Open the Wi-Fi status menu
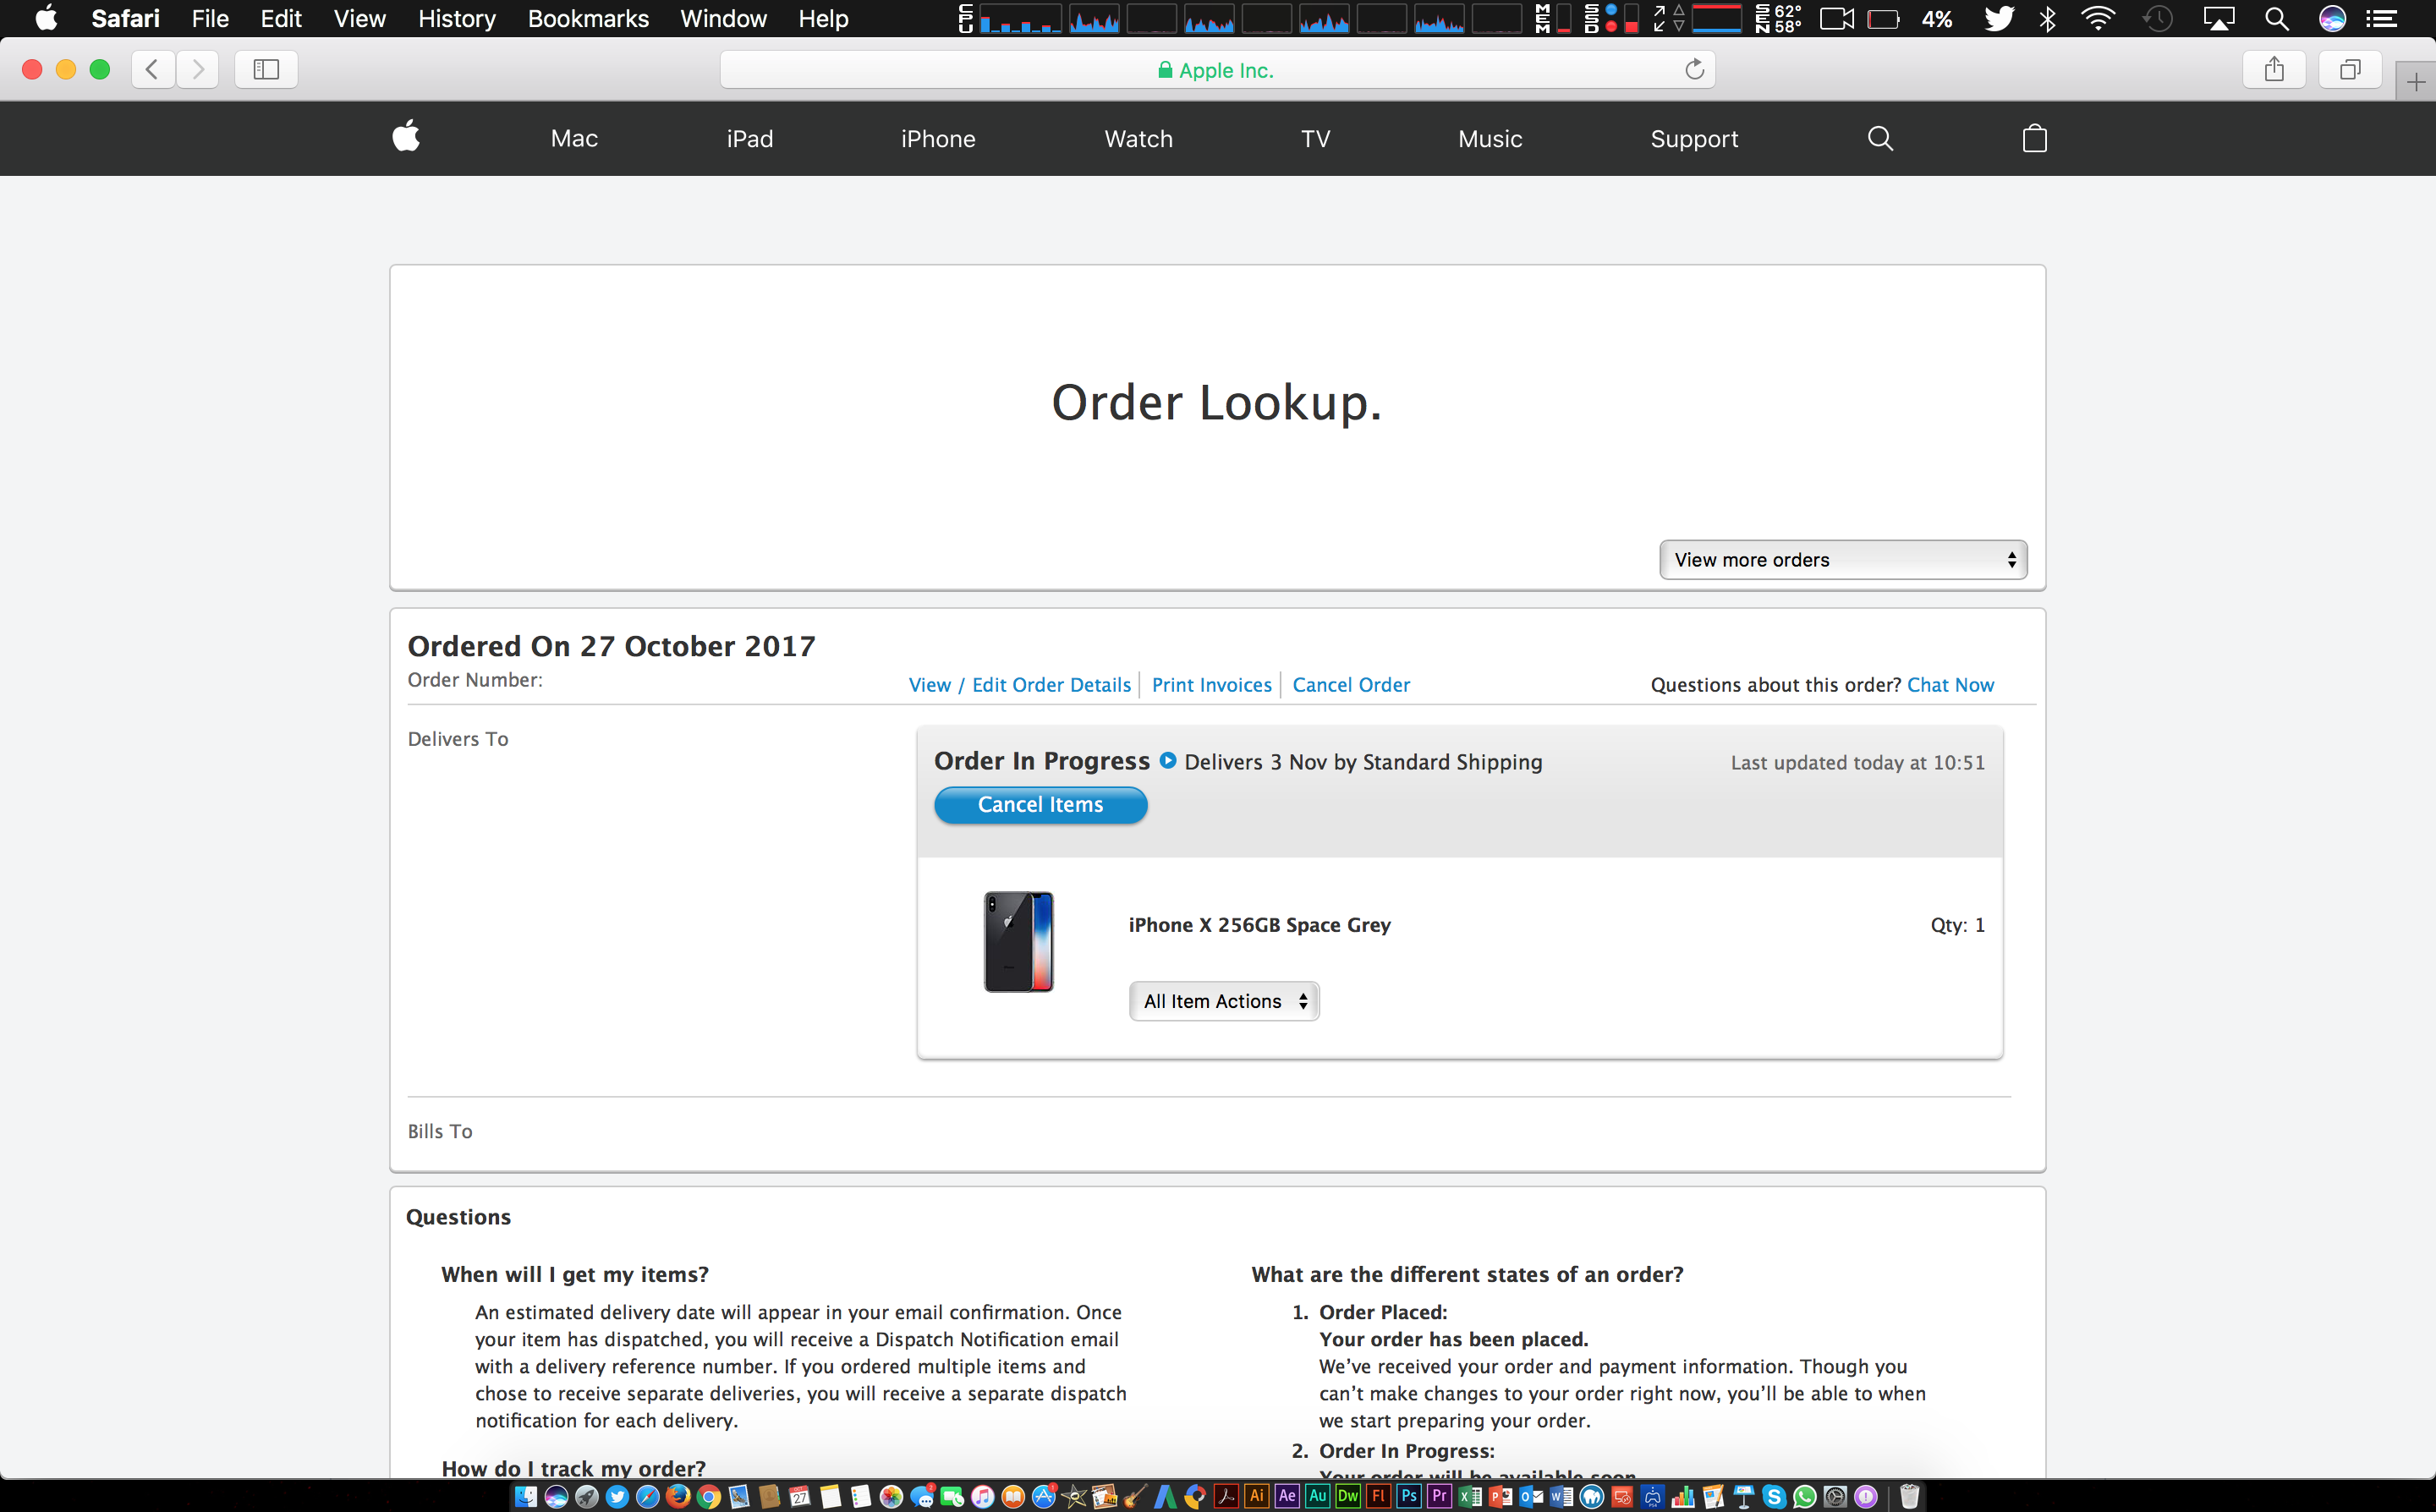Viewport: 2436px width, 1512px height. click(x=2098, y=18)
